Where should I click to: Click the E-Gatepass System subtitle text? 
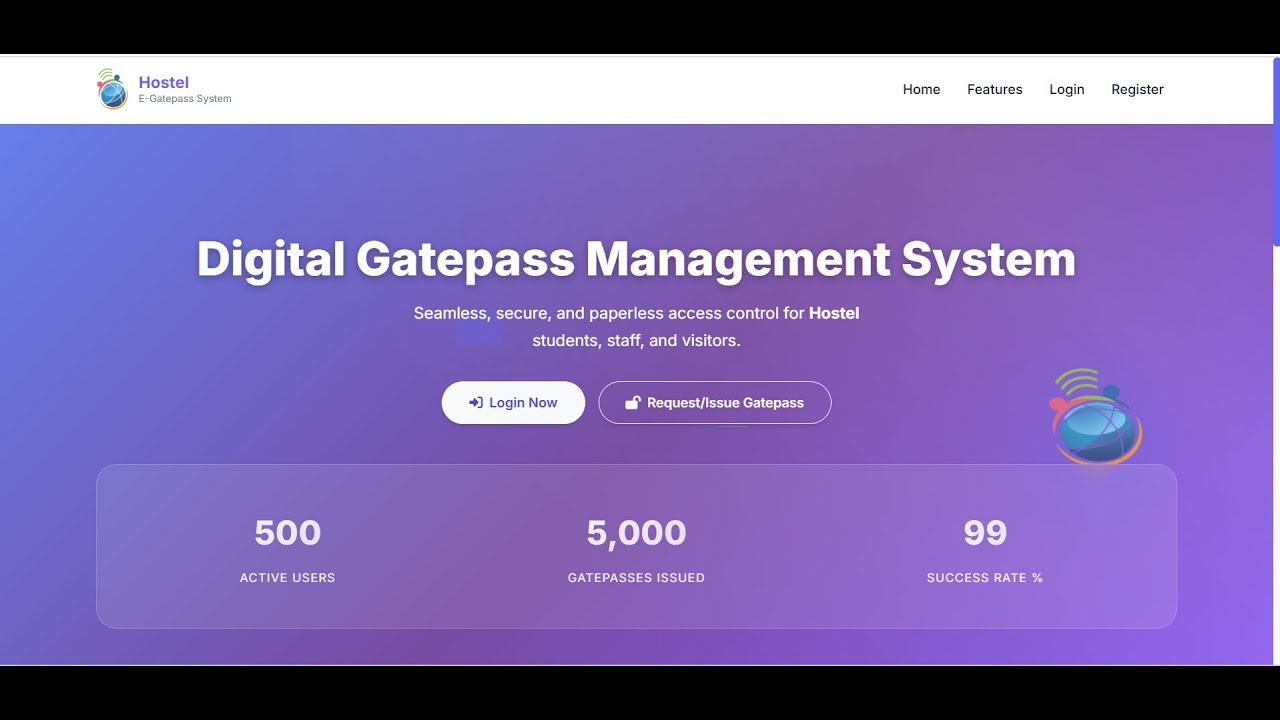tap(184, 99)
